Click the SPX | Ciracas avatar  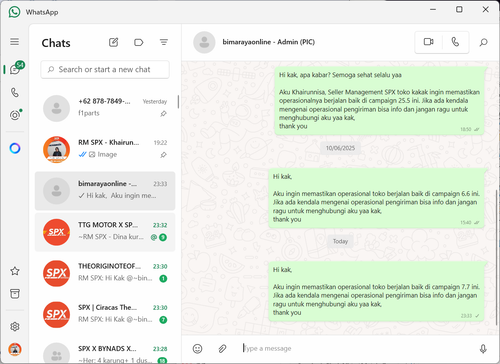56,315
